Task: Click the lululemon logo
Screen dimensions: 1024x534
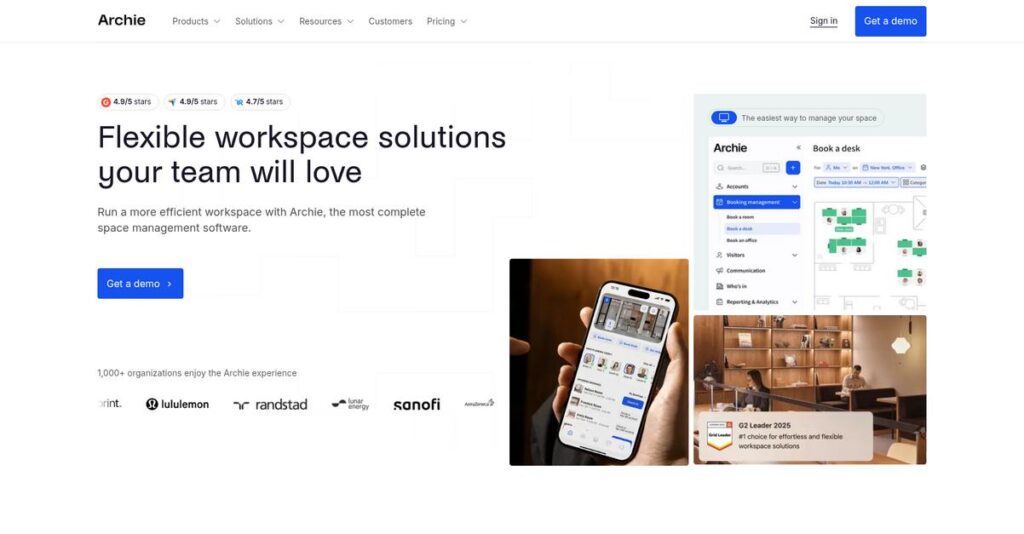Action: tap(177, 404)
